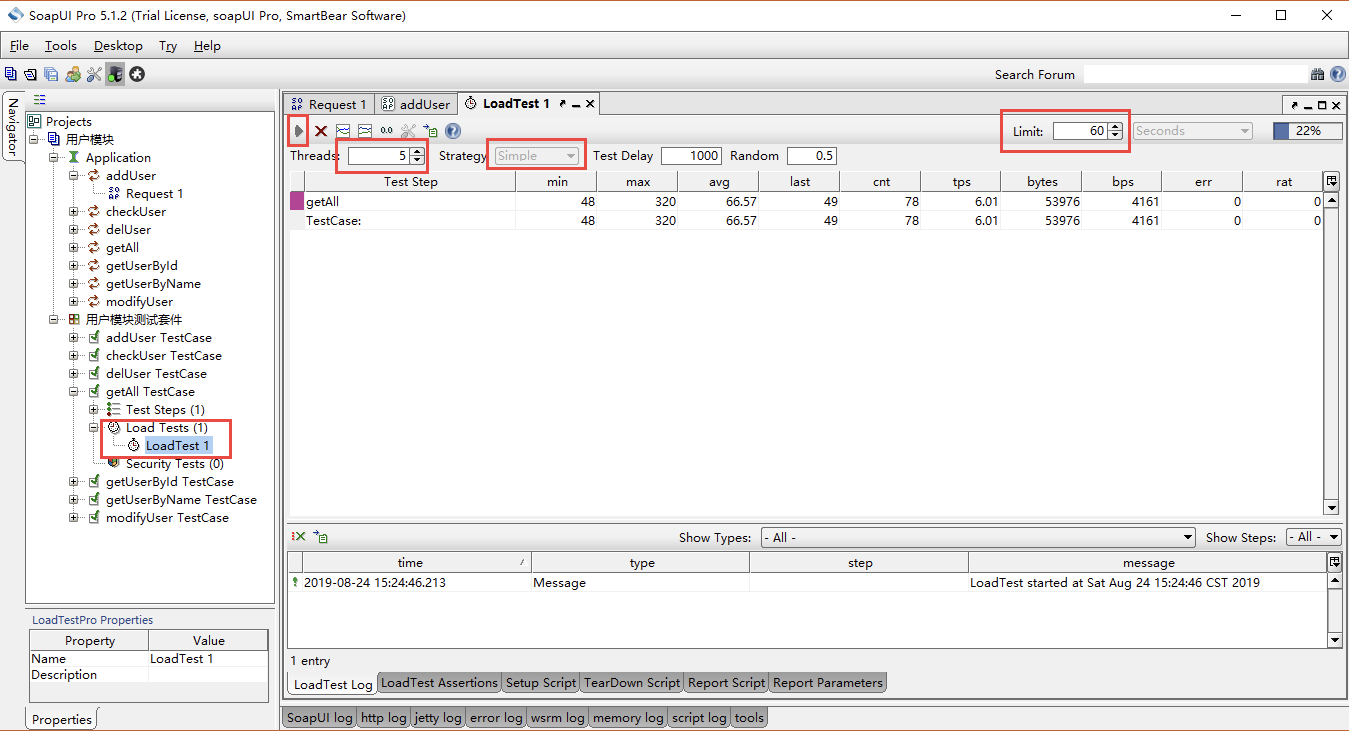Open the Strategy dropdown
The height and width of the screenshot is (731, 1349).
coord(537,156)
